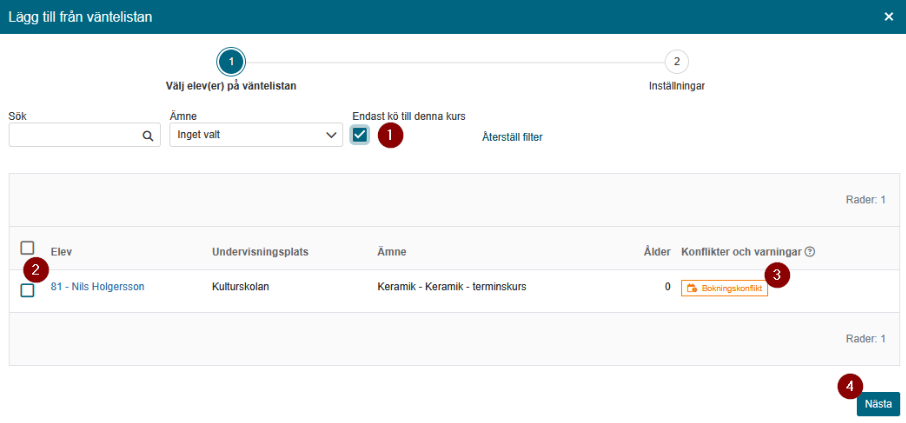Screen dimensions: 906x423
Task: Close the Lägg till från väntelistan dialog
Action: pos(889,17)
